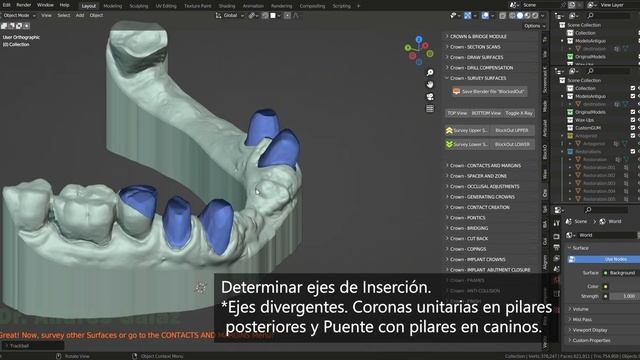
Task: Click yellow Color socket dot in World surface
Action: click(x=605, y=287)
